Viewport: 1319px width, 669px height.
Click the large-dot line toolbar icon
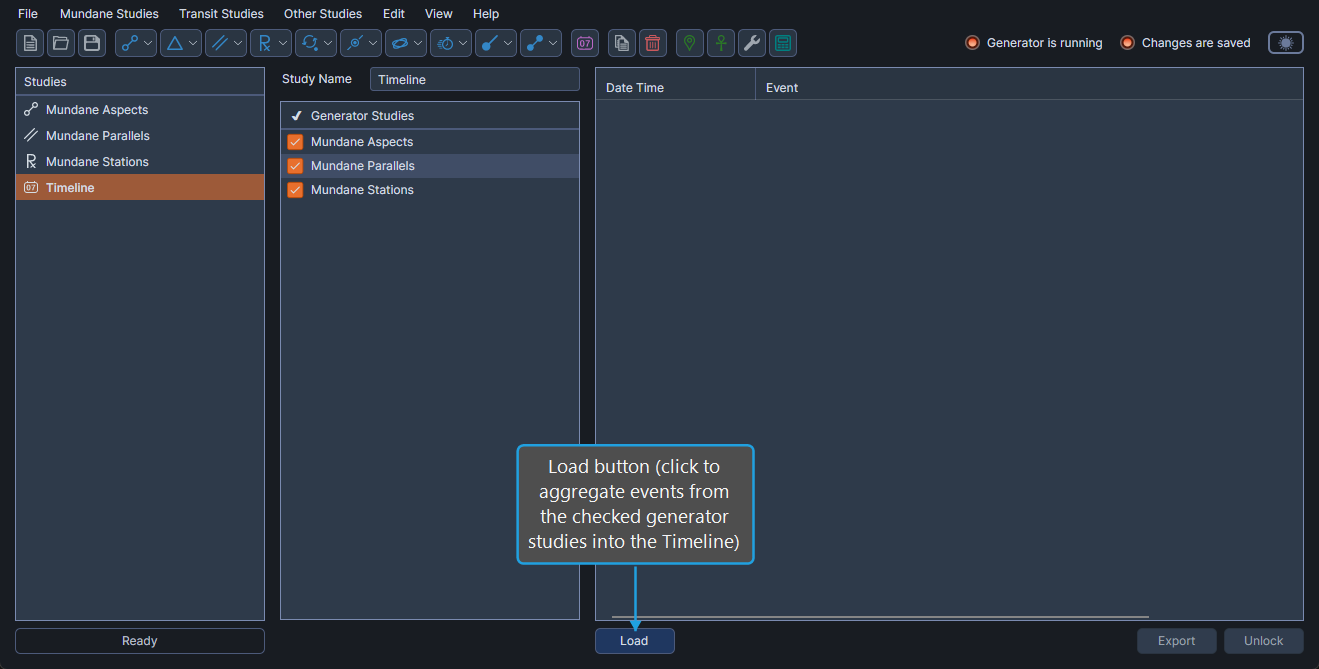click(x=490, y=43)
